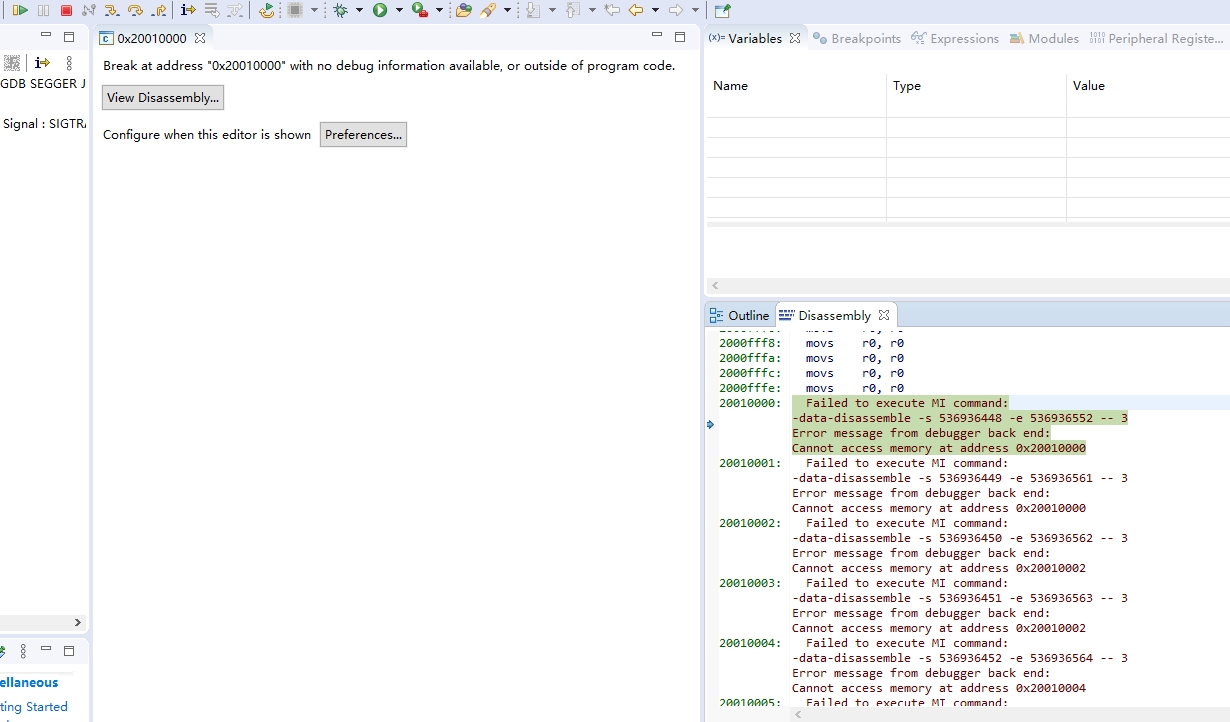1230x722 pixels.
Task: Open the Run button dropdown arrow
Action: coord(400,10)
